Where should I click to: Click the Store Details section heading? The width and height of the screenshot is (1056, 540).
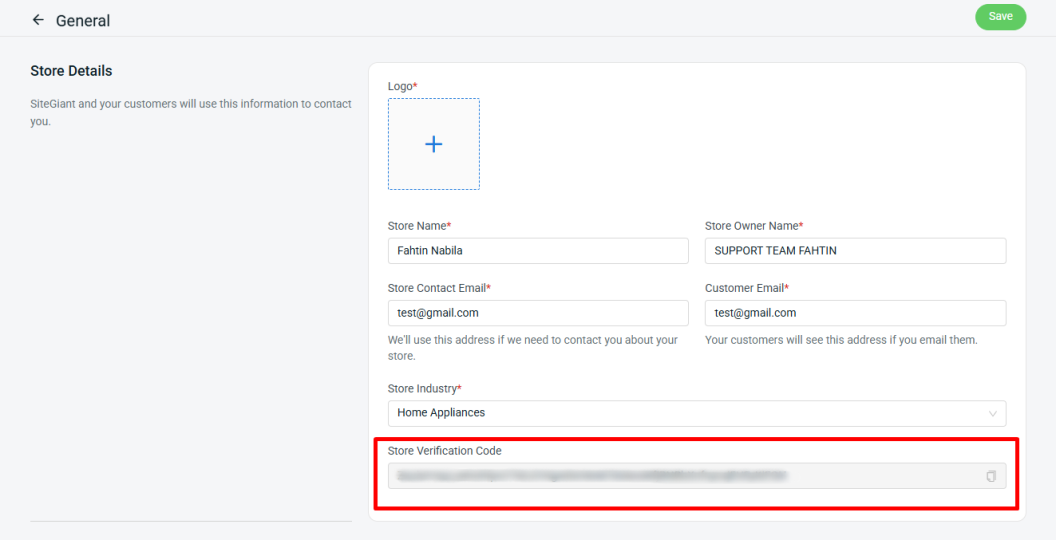(x=71, y=71)
